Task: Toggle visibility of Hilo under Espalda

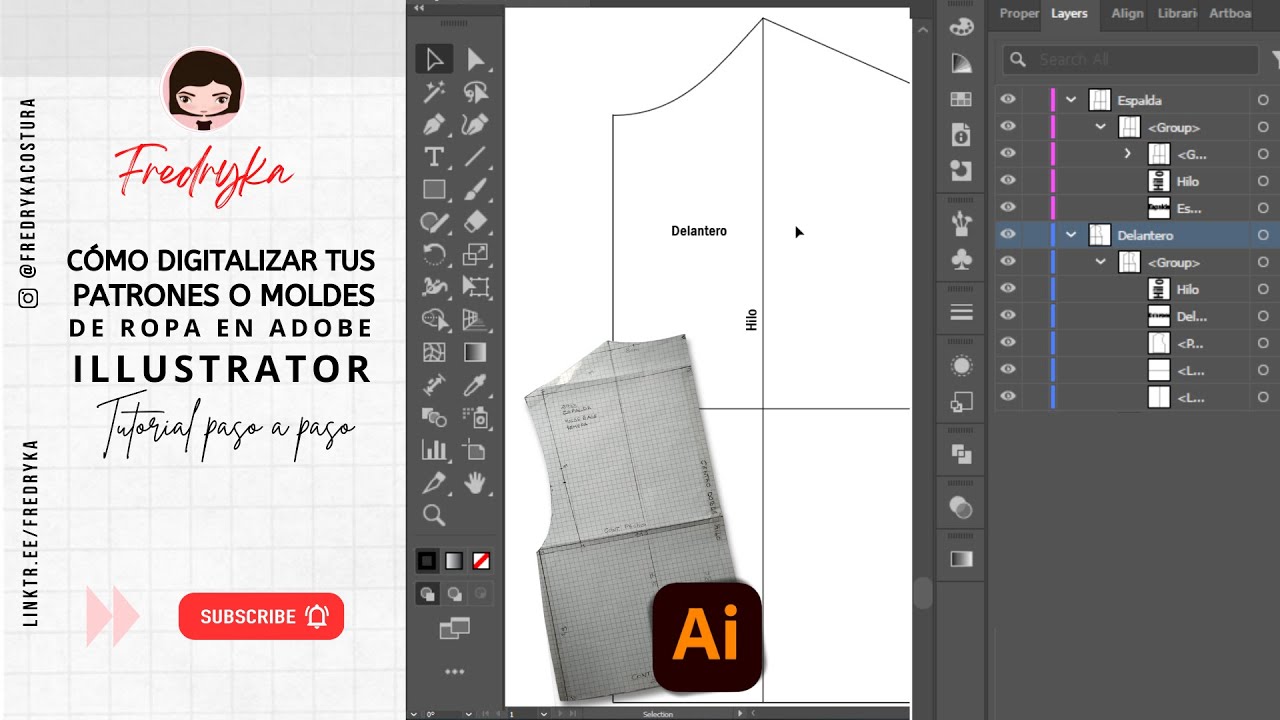Action: [x=1008, y=181]
